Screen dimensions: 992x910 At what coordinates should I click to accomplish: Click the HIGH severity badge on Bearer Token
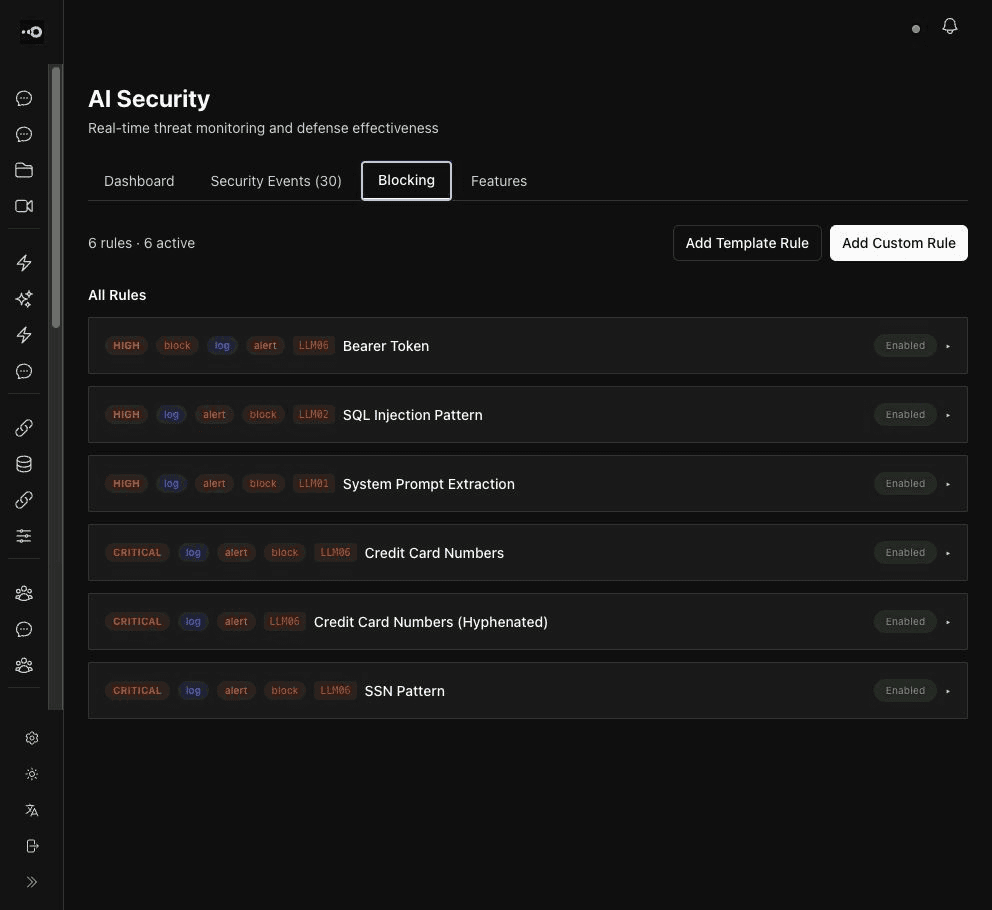(126, 346)
